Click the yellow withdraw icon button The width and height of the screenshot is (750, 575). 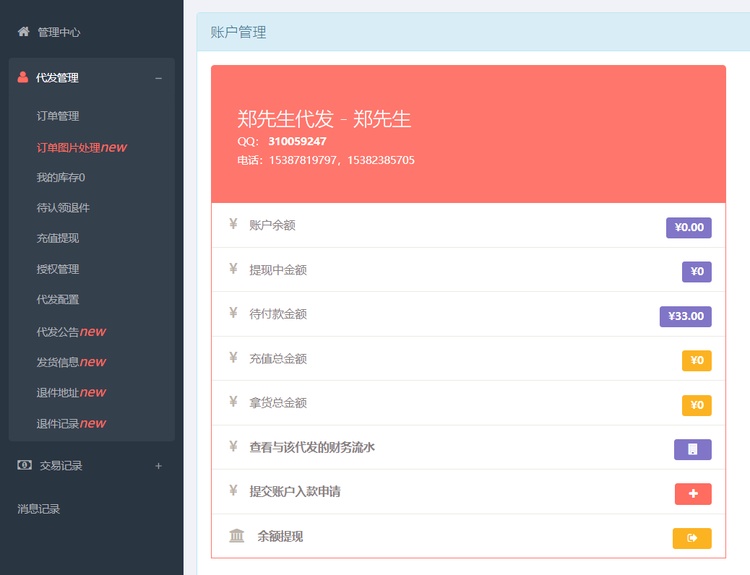pos(692,539)
